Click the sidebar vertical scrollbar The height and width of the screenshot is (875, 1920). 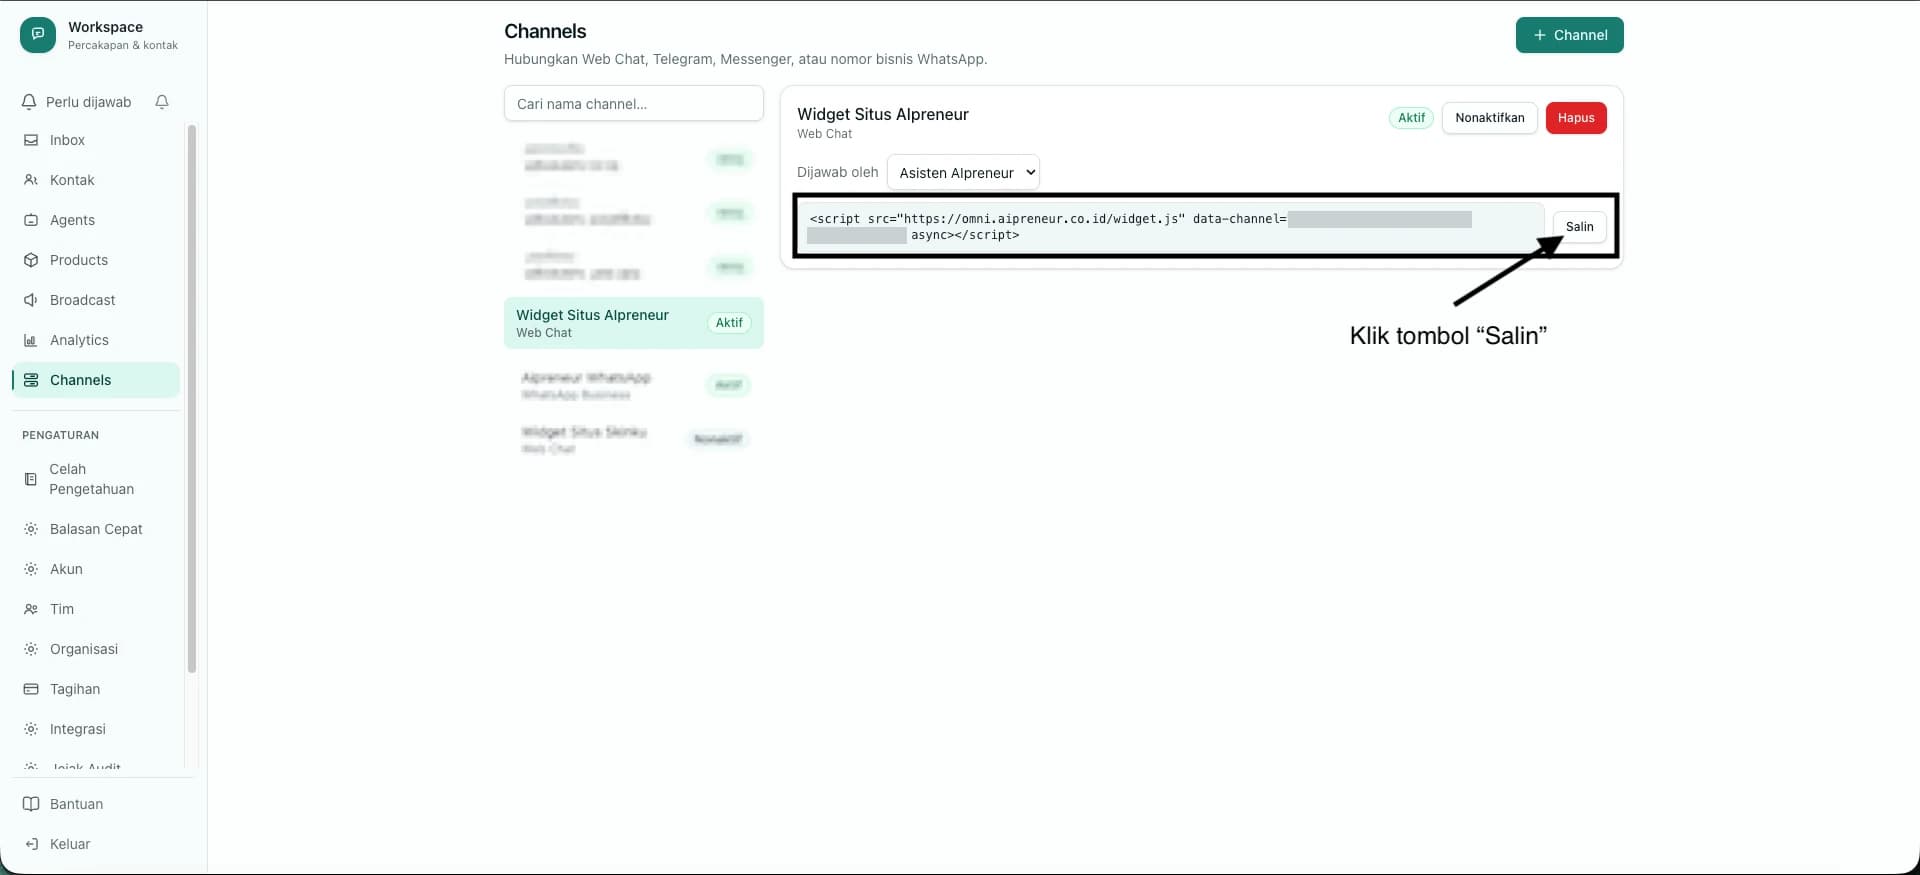pos(192,398)
